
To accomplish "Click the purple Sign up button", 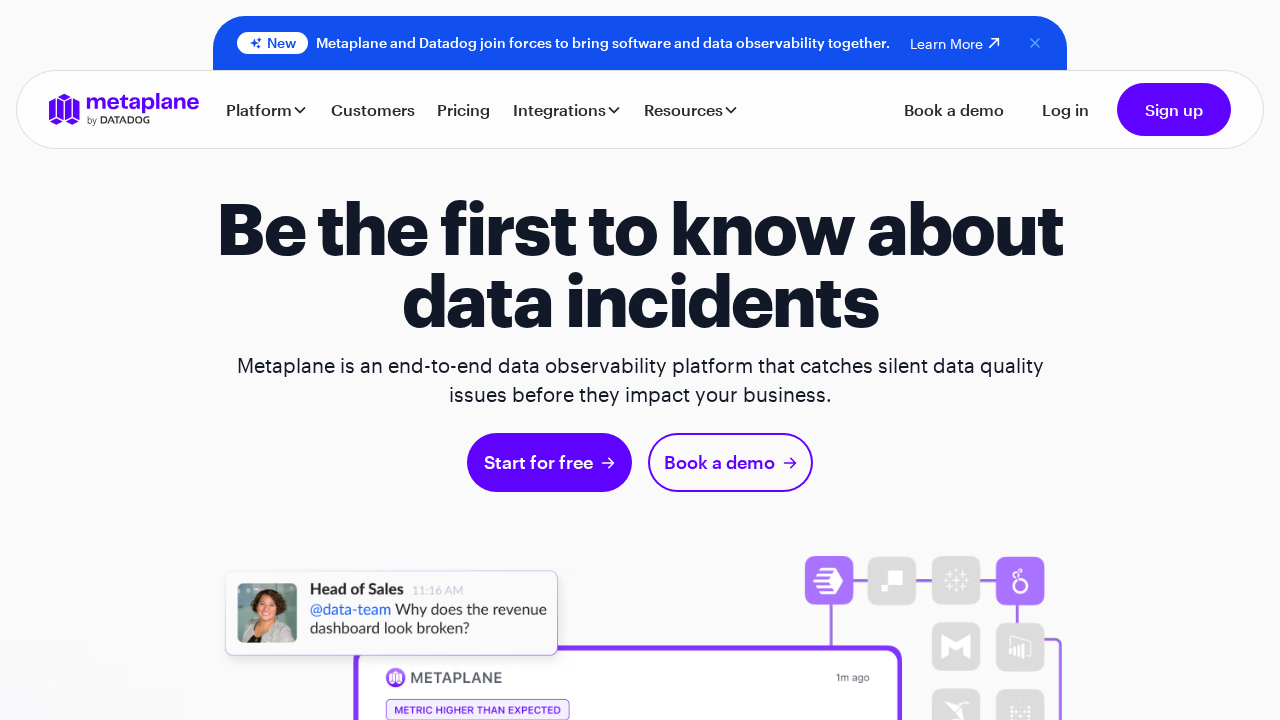I will pos(1173,110).
